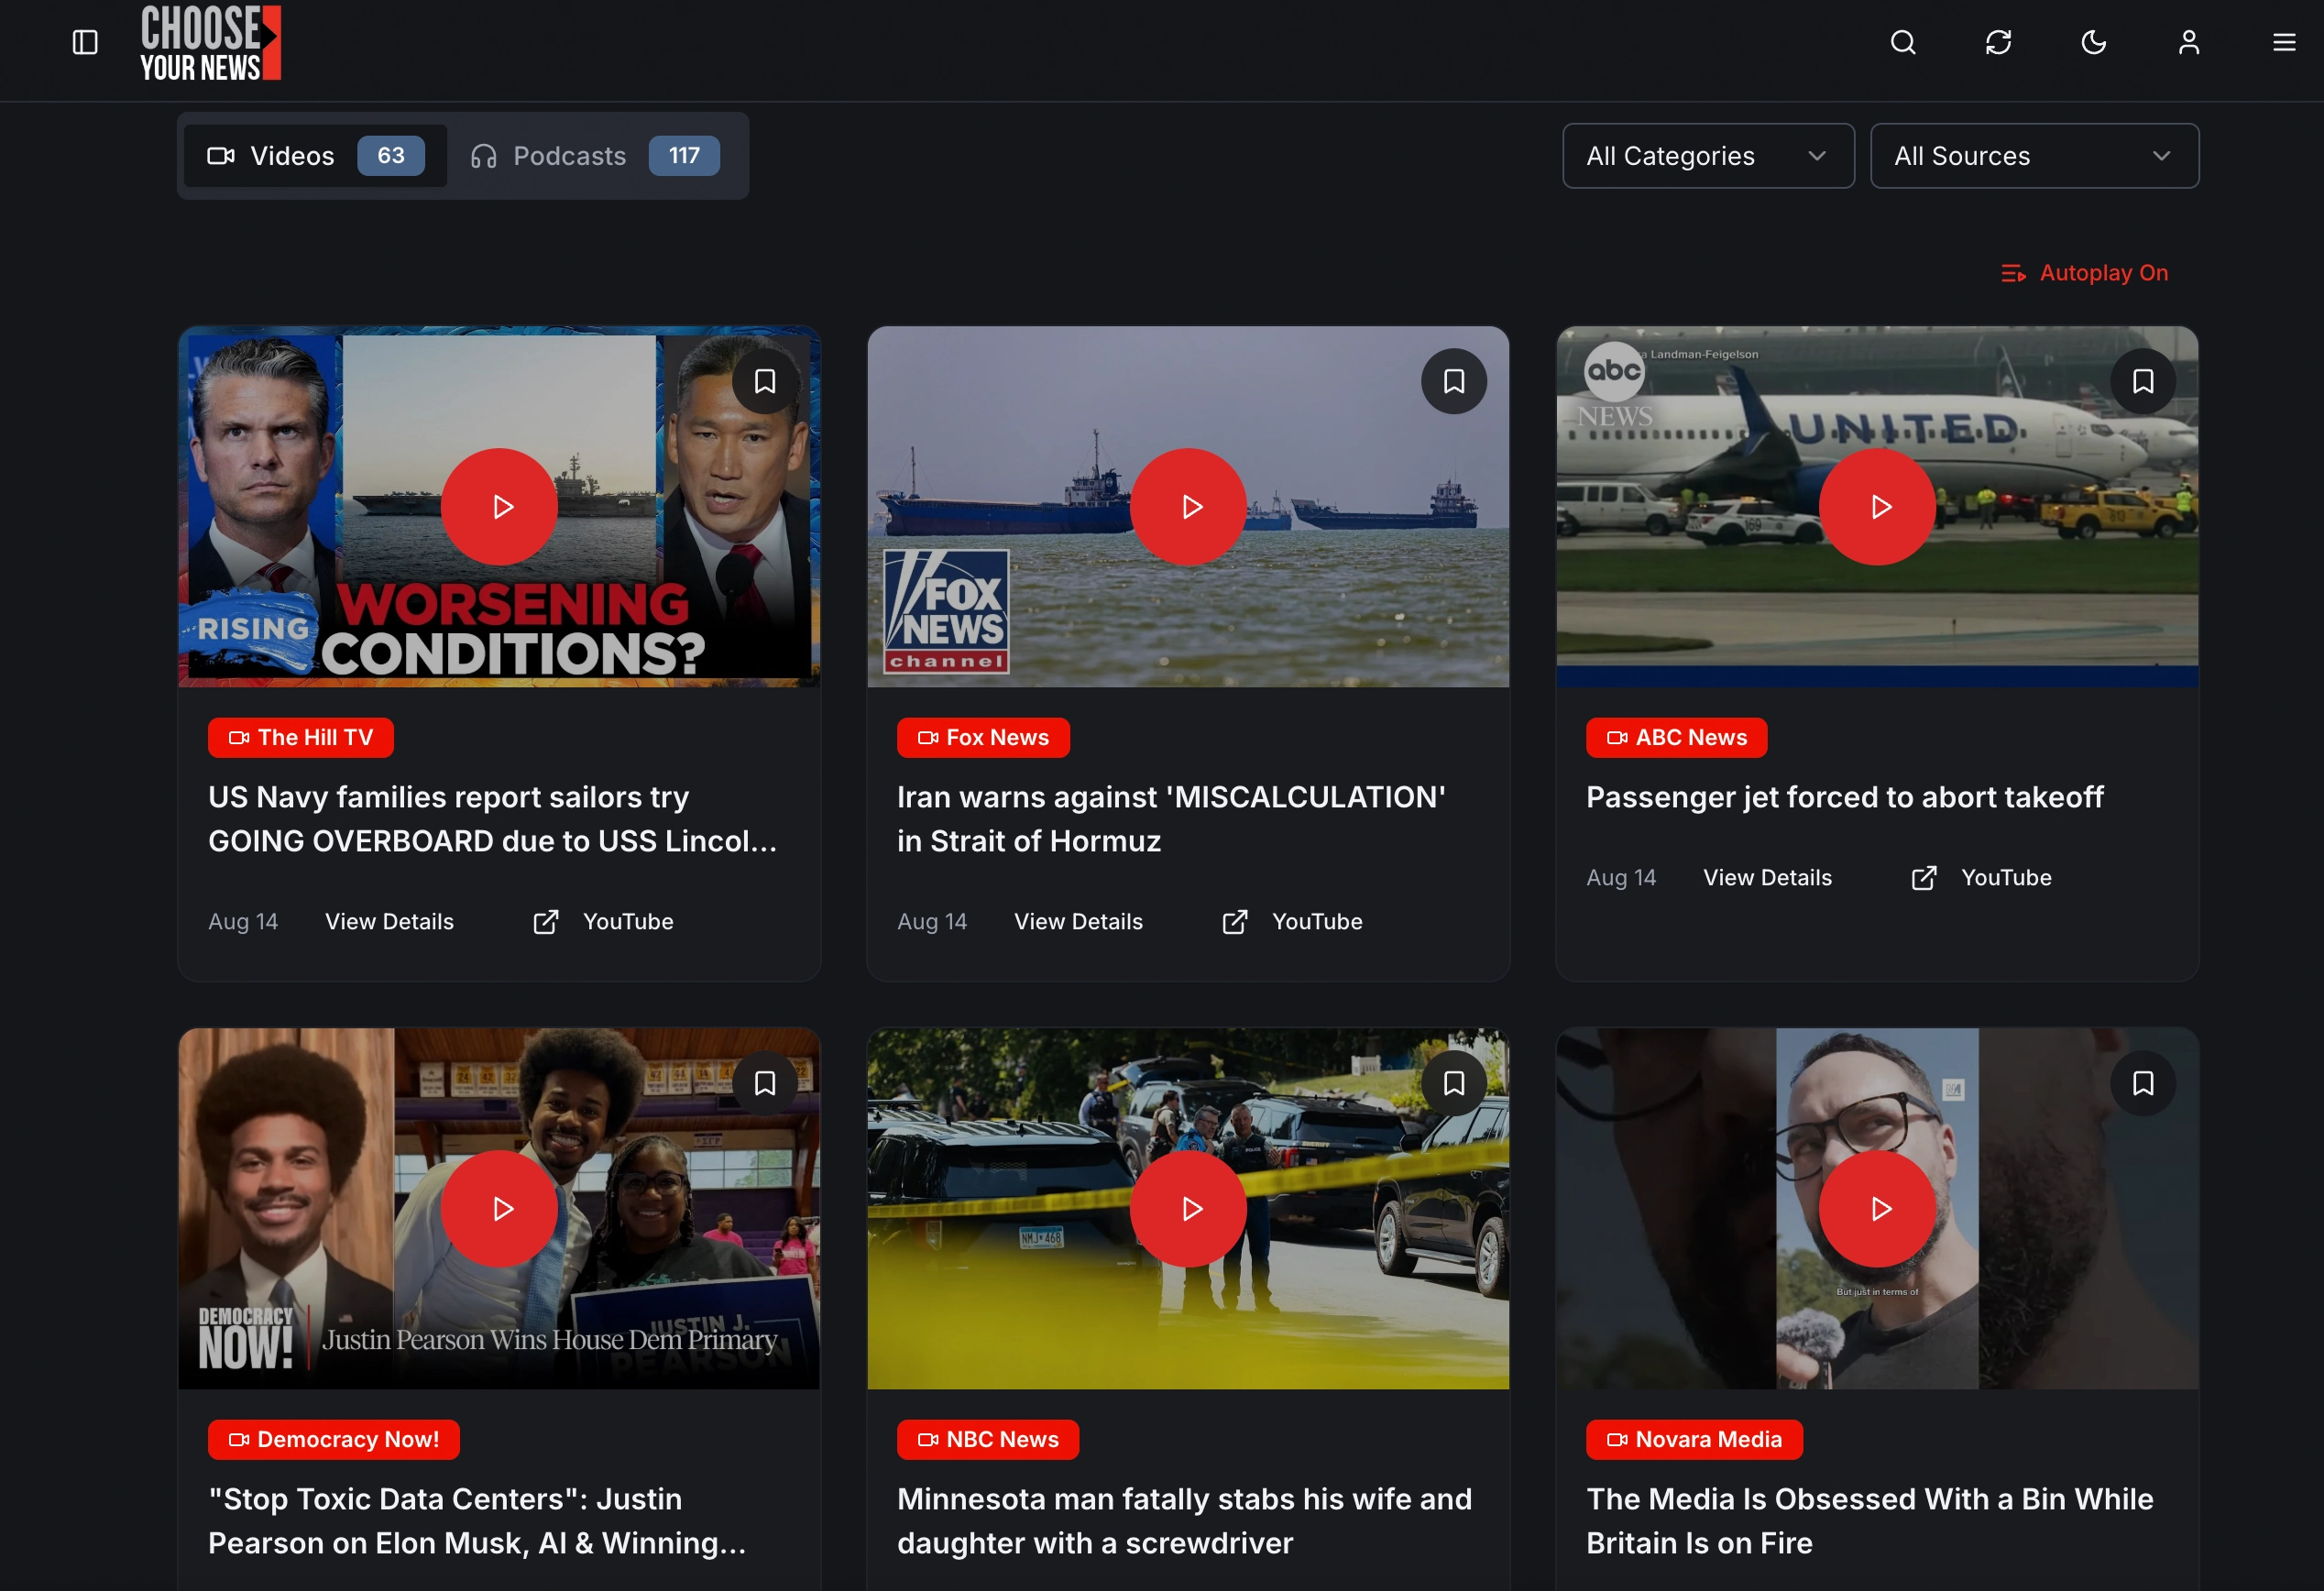The width and height of the screenshot is (2324, 1591).
Task: Click Aug 14 date on ABC News card
Action: tap(1621, 878)
